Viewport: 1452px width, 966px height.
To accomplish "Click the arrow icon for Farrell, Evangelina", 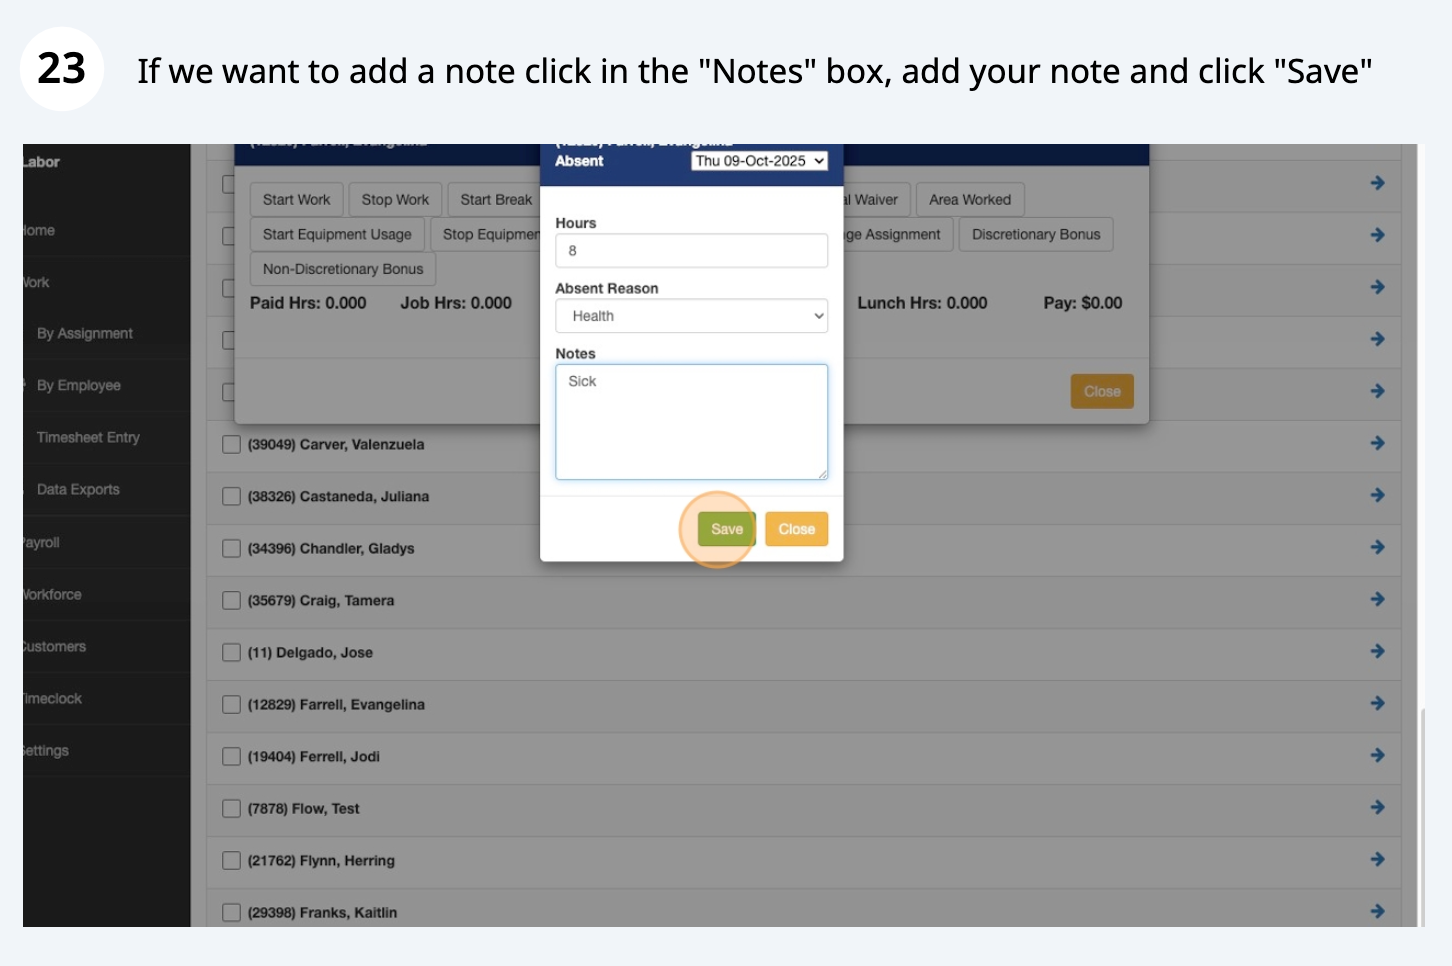I will click(1377, 703).
